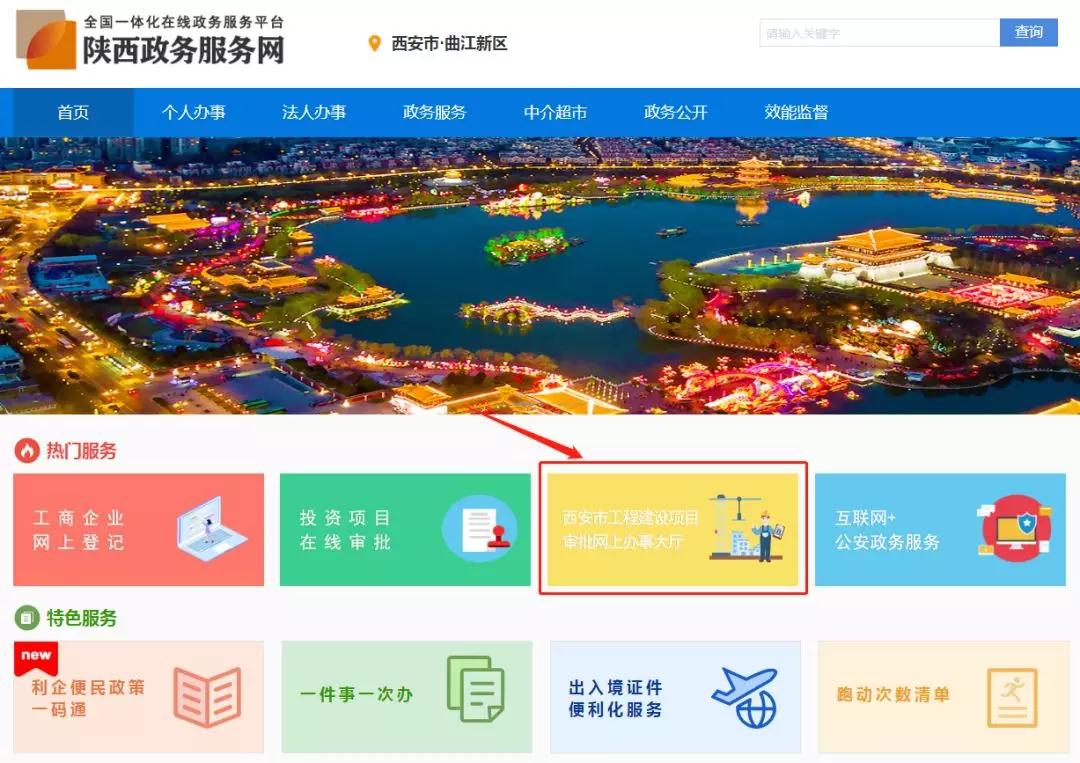Go to 法人办事 menu item
The width and height of the screenshot is (1080, 763).
point(314,113)
